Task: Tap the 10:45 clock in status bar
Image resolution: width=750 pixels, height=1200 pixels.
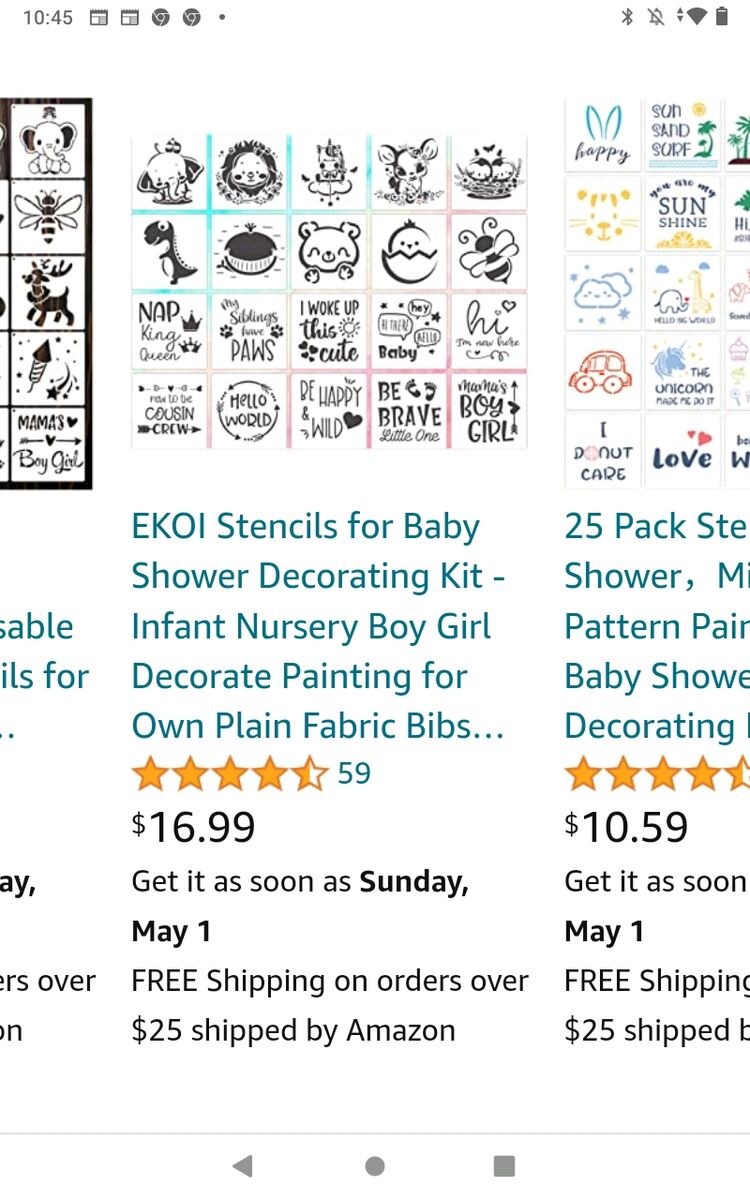Action: [x=47, y=17]
